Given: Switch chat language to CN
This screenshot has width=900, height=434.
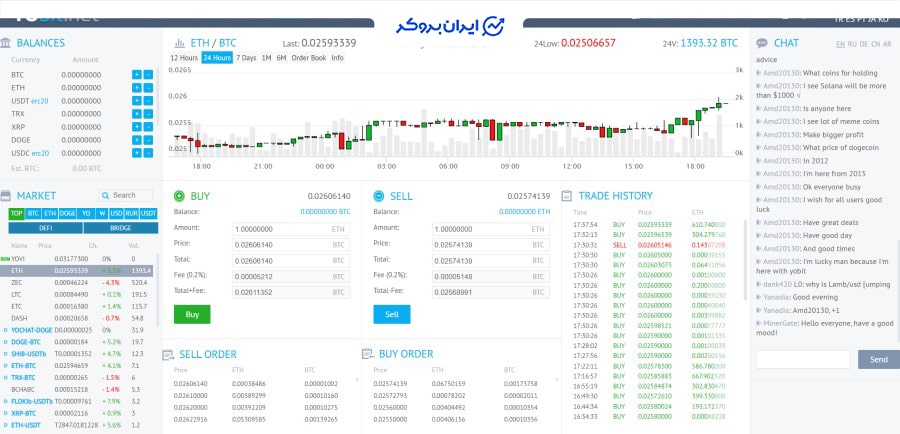Looking at the screenshot, I should [875, 44].
